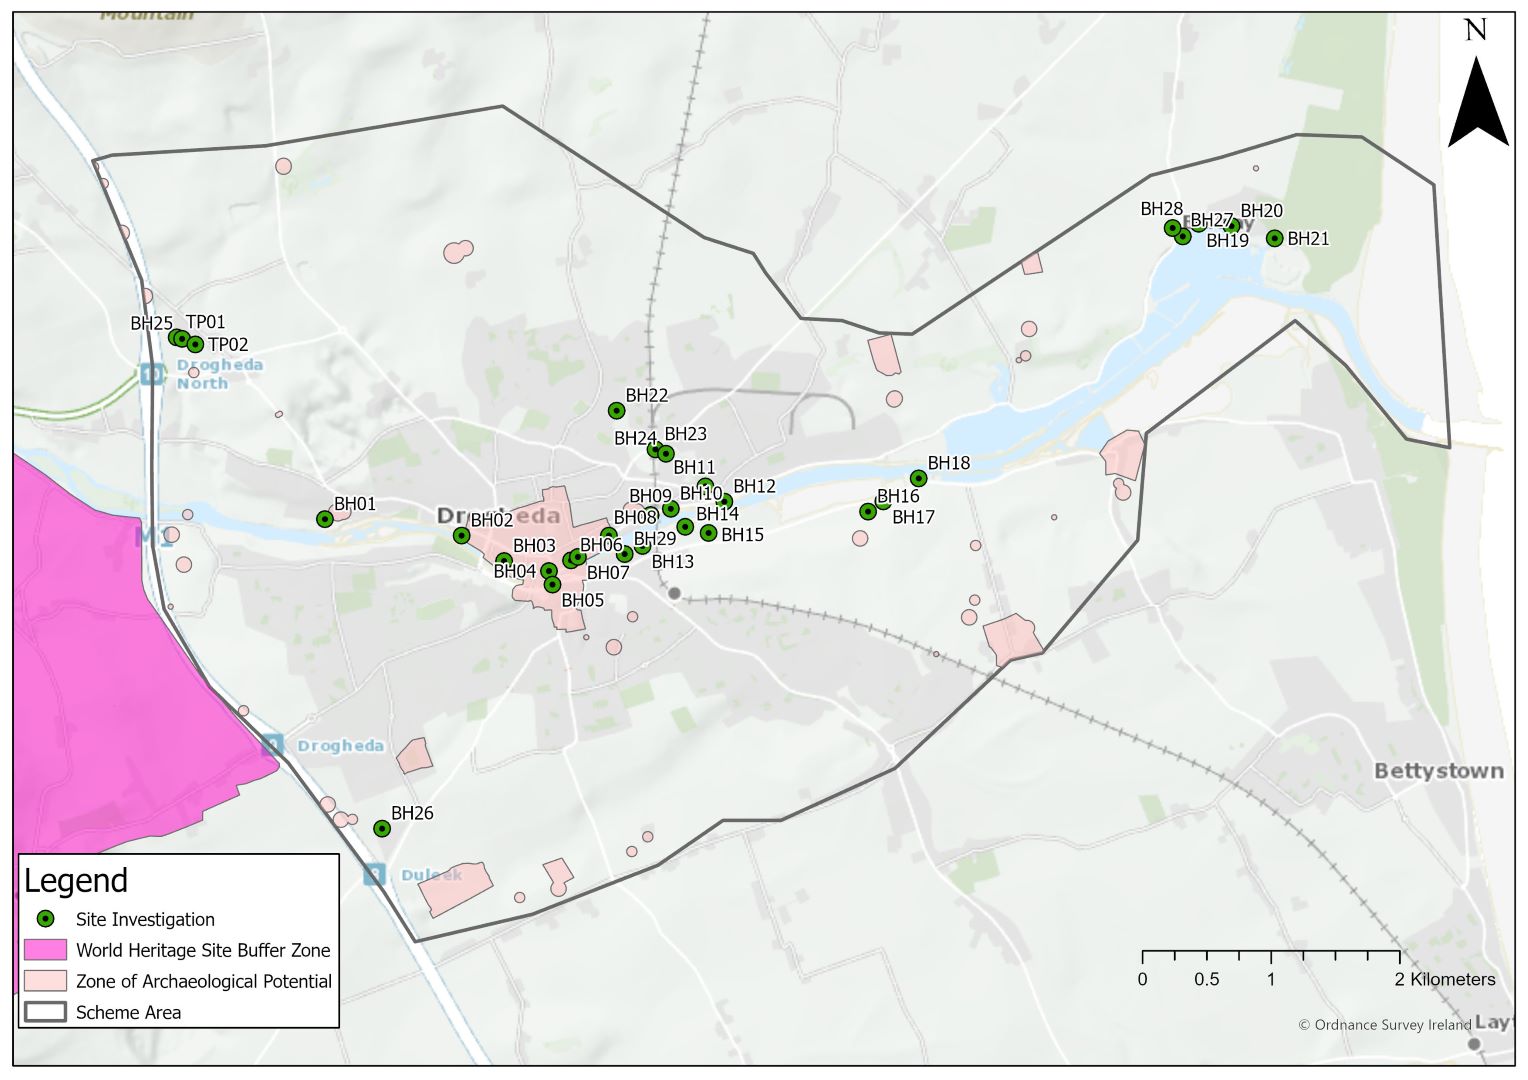Screen dimensions: 1528x1080
Task: Click the Site Investigation legend symbol
Action: click(x=45, y=919)
